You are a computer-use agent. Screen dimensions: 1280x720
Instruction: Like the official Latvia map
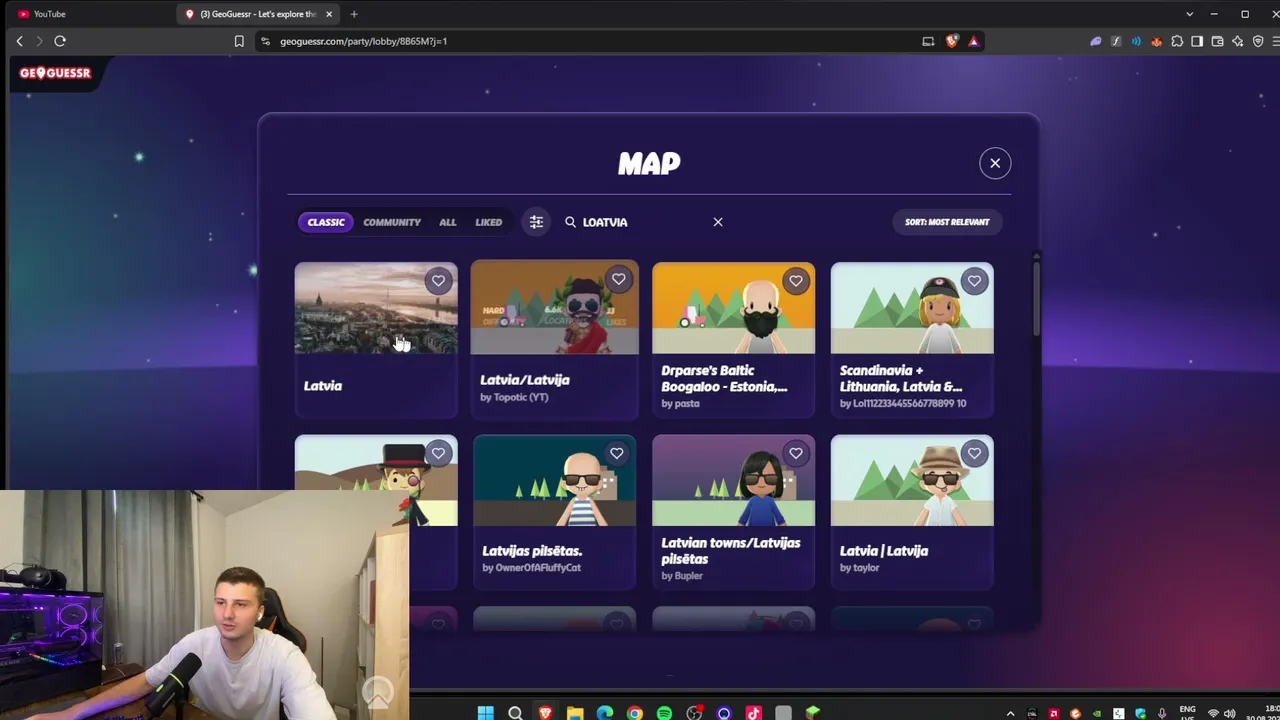click(438, 281)
